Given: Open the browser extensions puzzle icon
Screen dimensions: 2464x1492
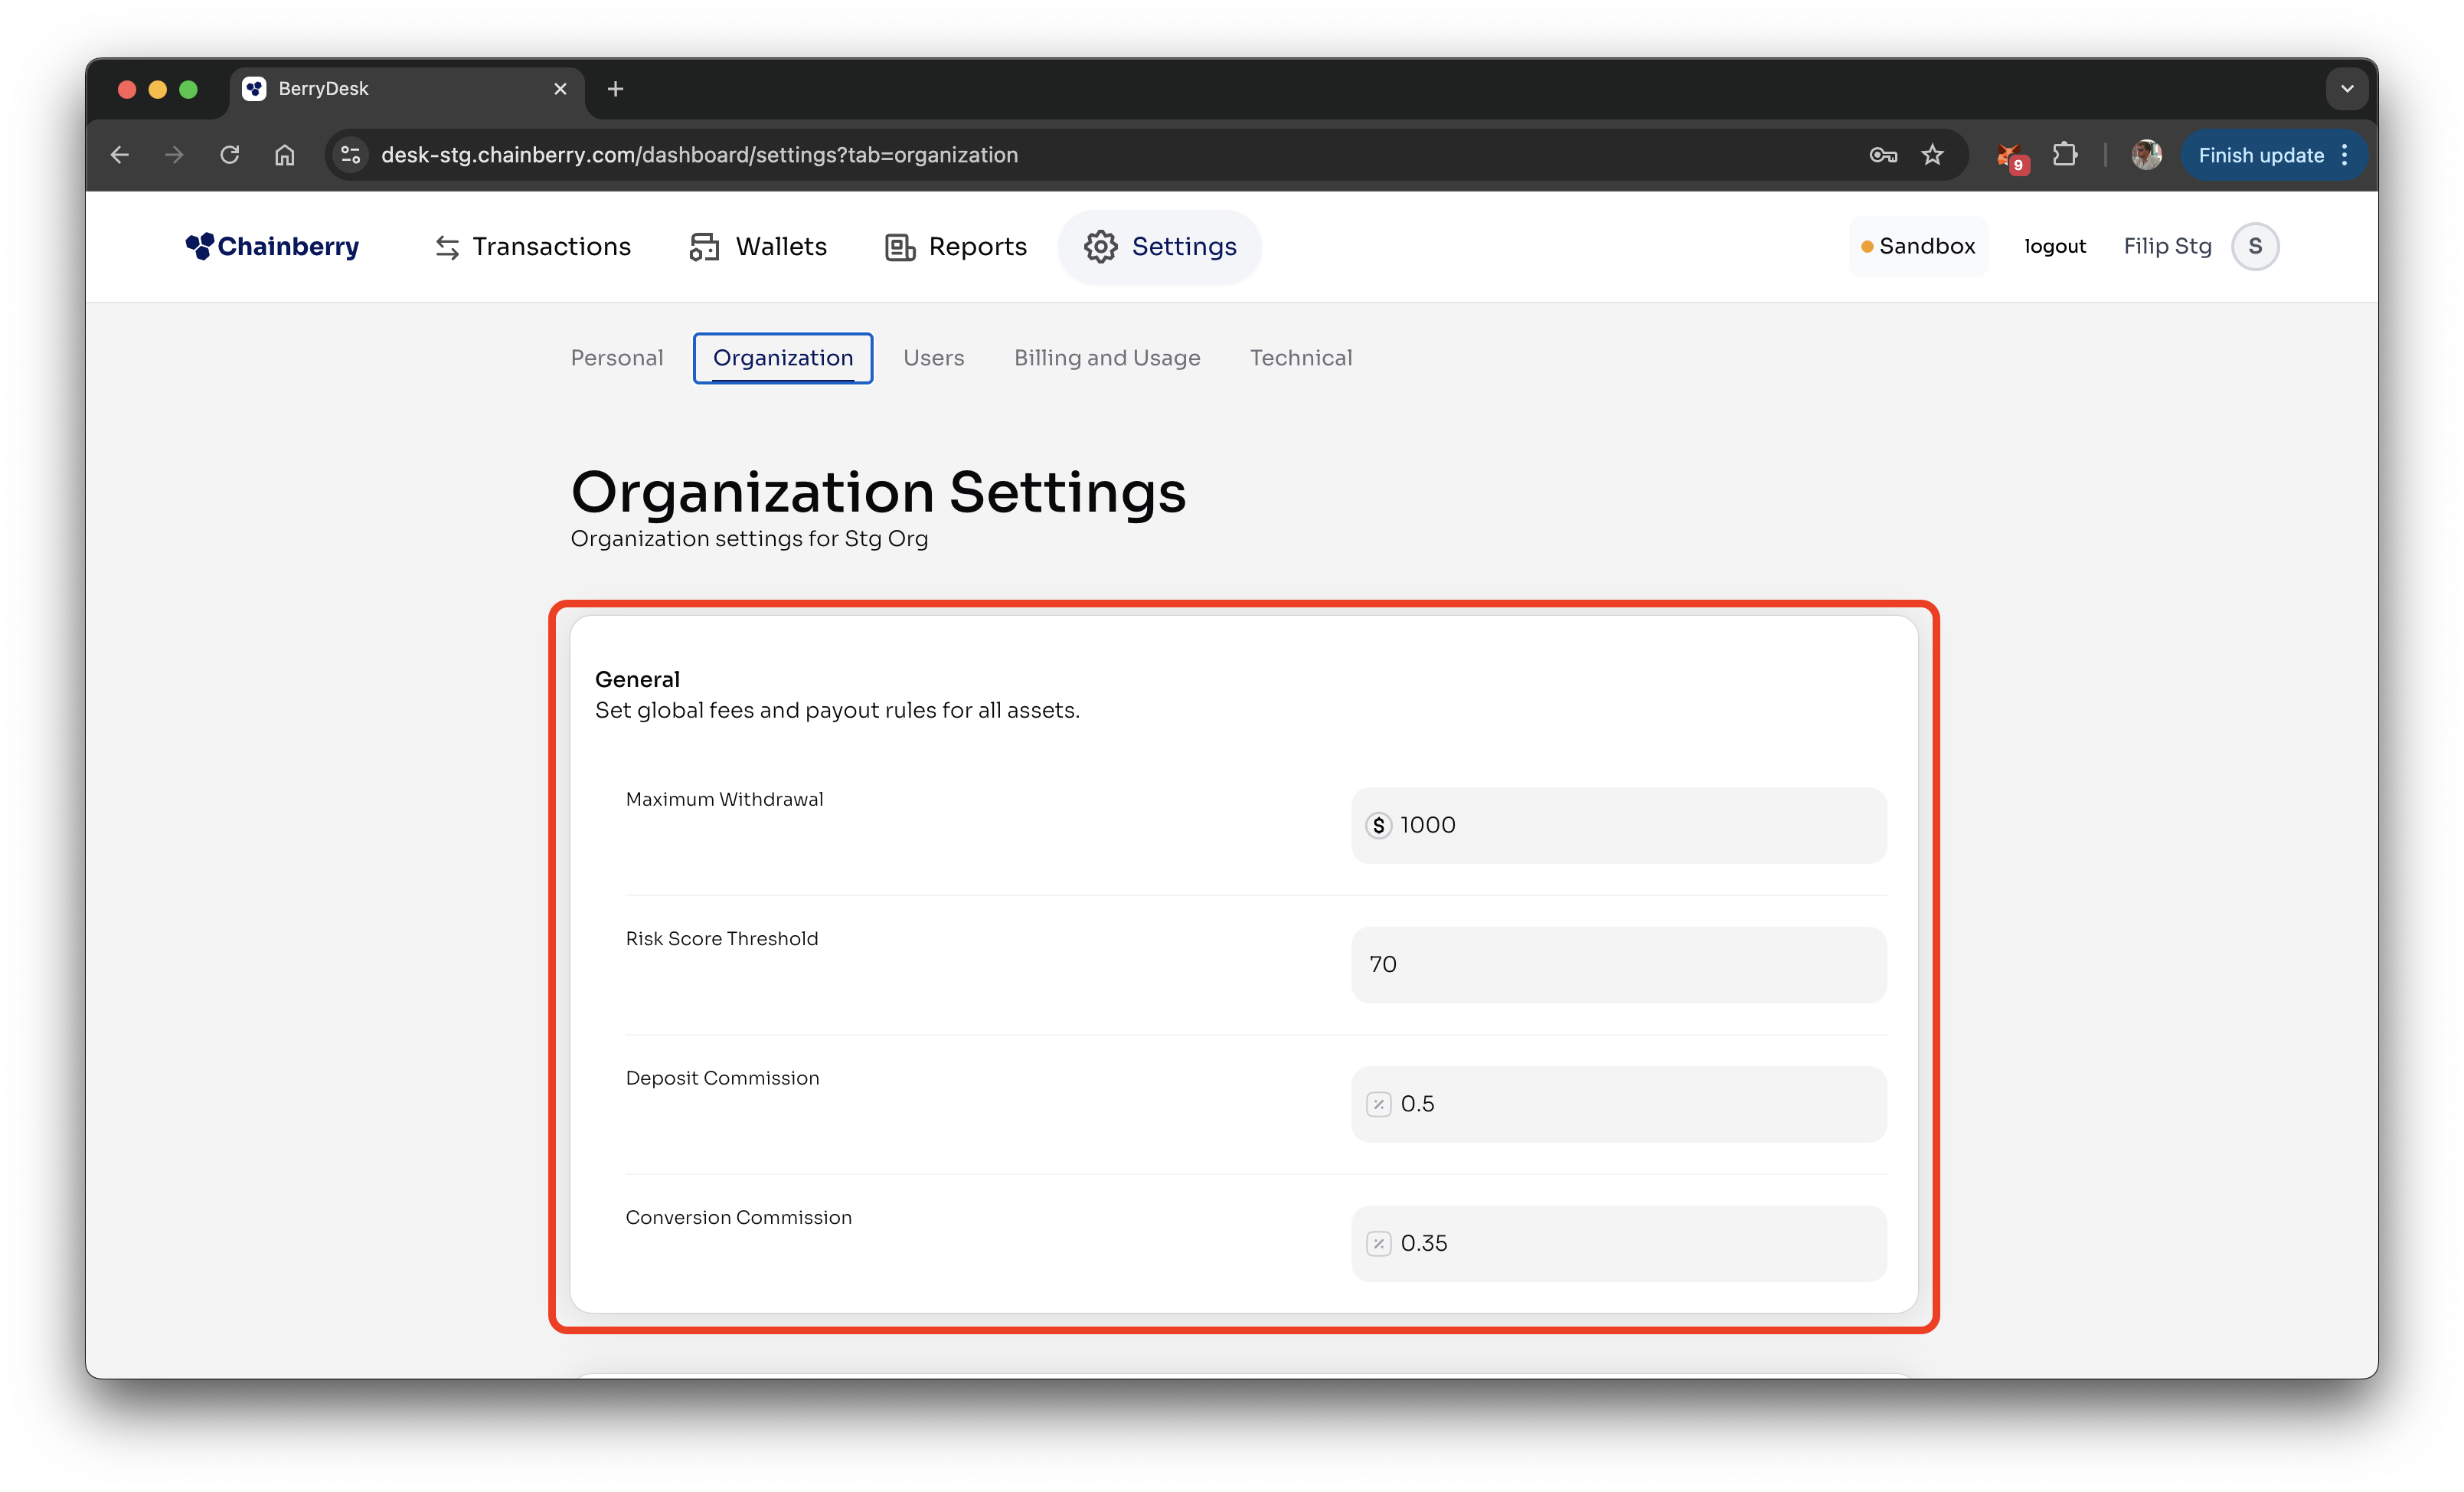Looking at the screenshot, I should (2064, 155).
